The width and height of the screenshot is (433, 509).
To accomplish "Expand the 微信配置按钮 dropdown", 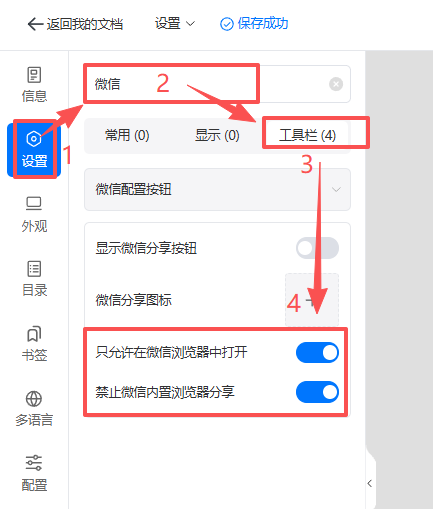I will (217, 189).
